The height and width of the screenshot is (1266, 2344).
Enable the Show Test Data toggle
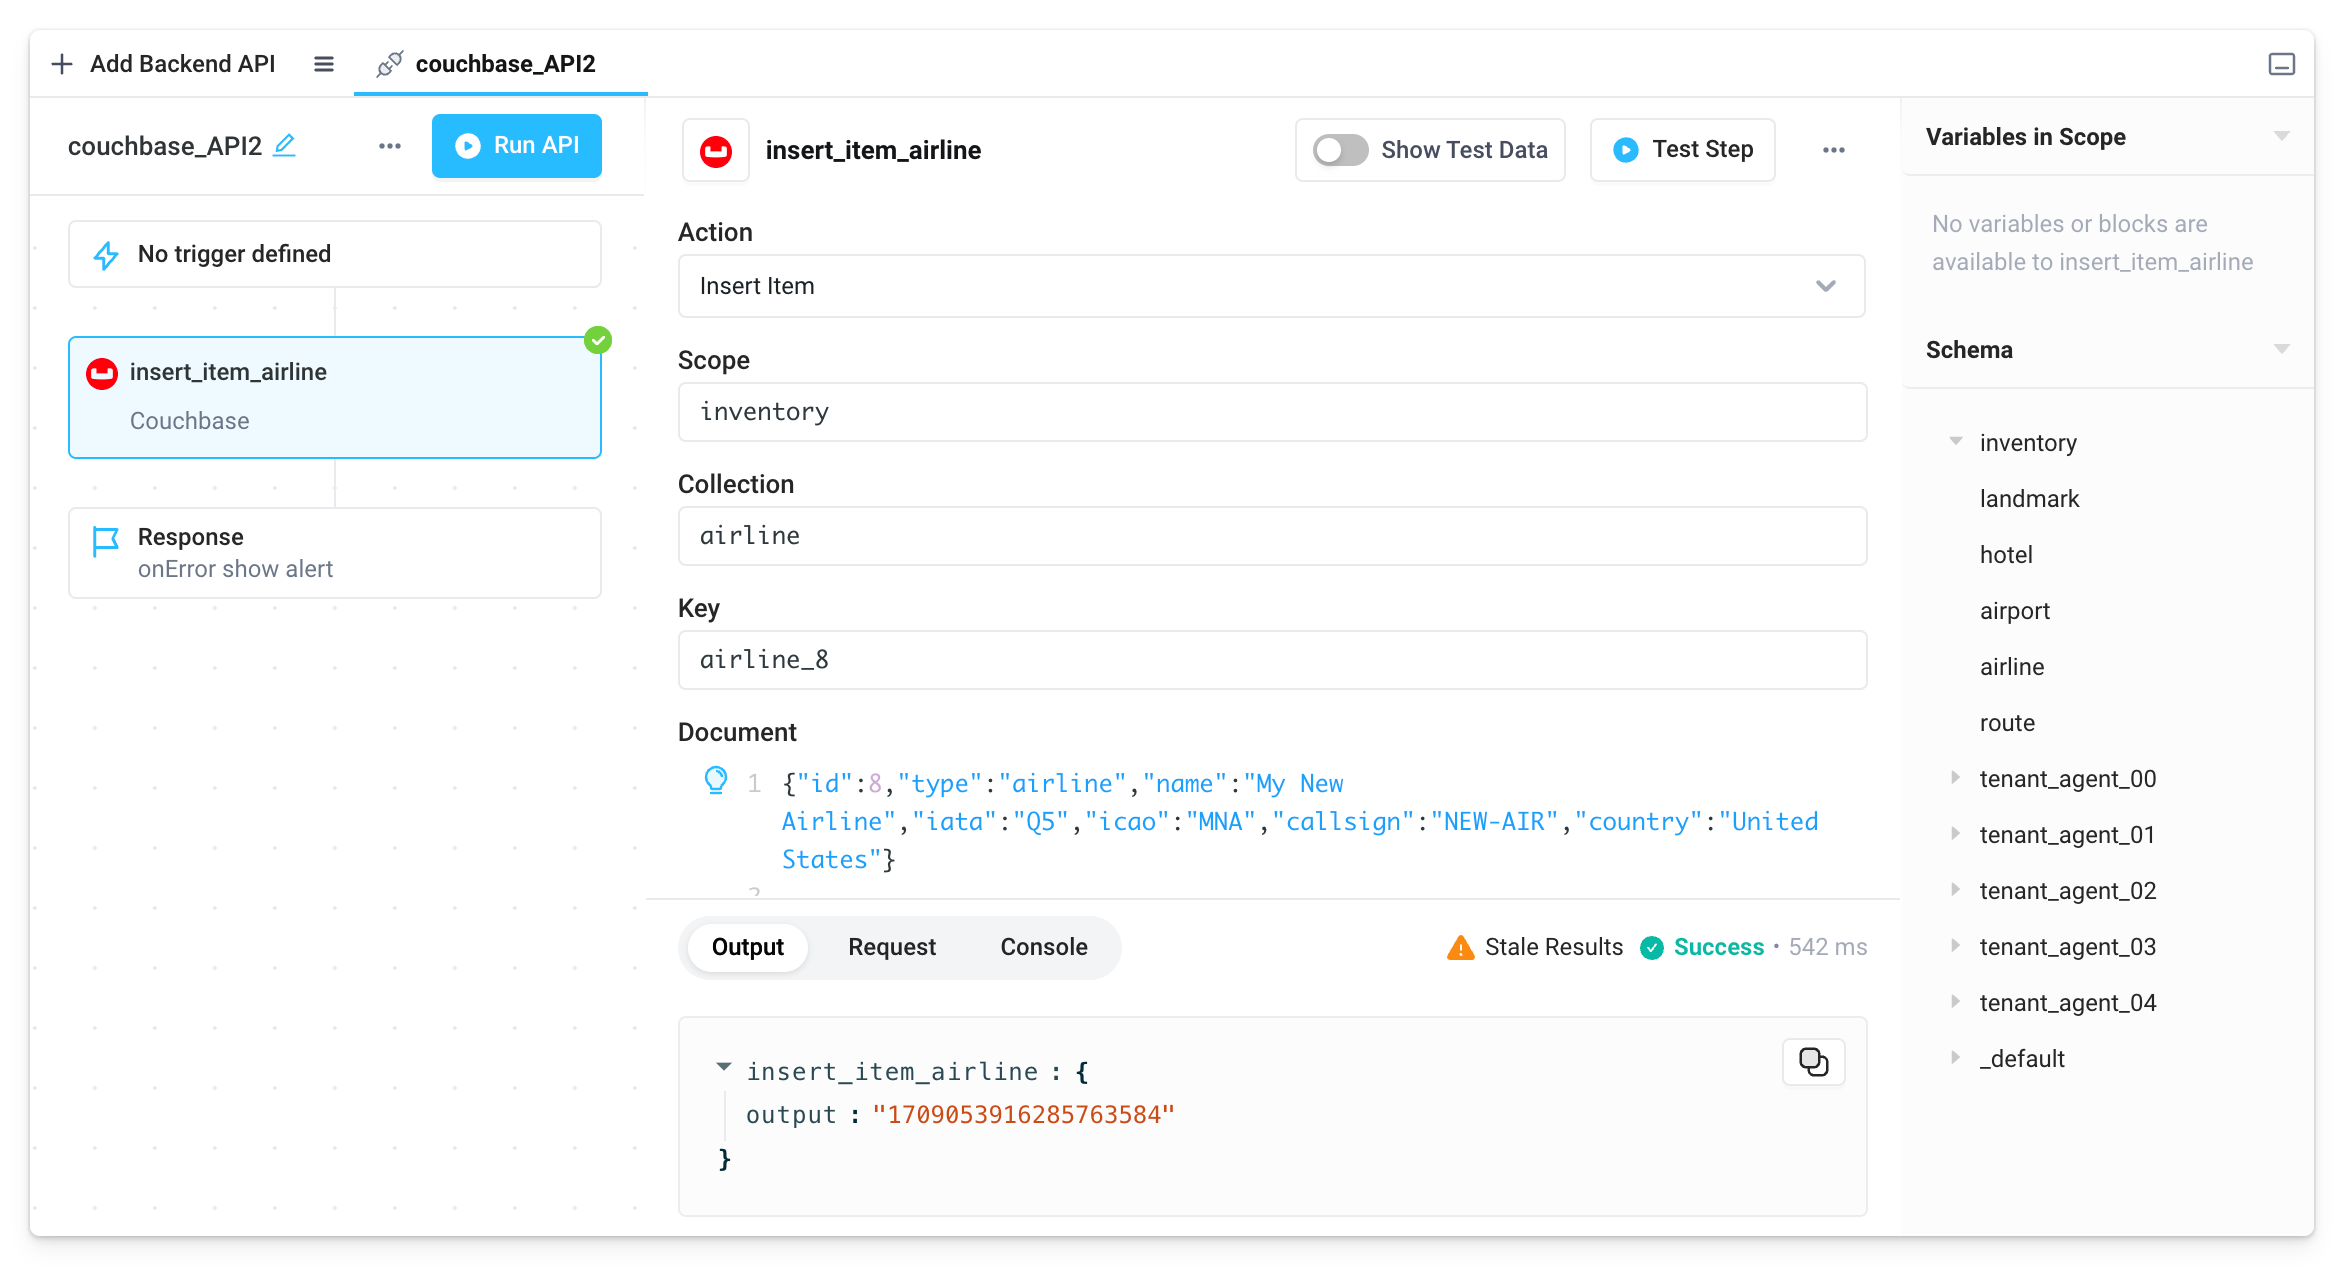point(1339,149)
